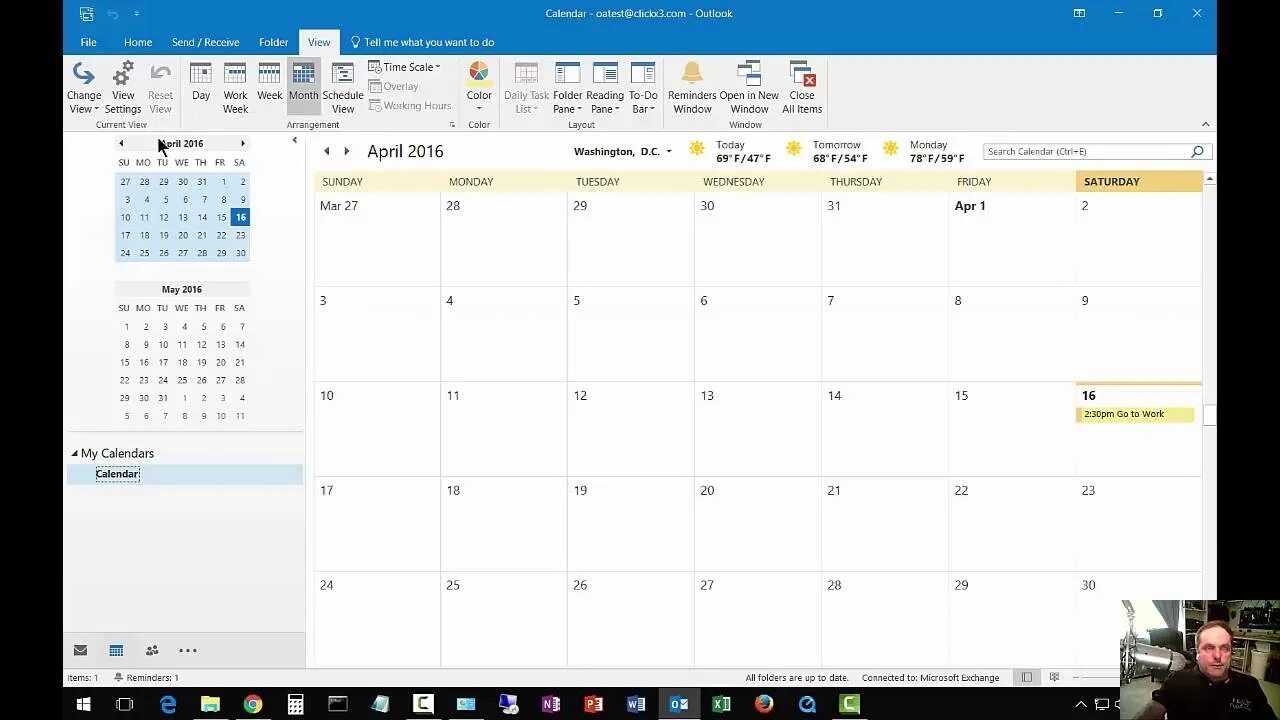Switch to People navigation

[x=152, y=650]
